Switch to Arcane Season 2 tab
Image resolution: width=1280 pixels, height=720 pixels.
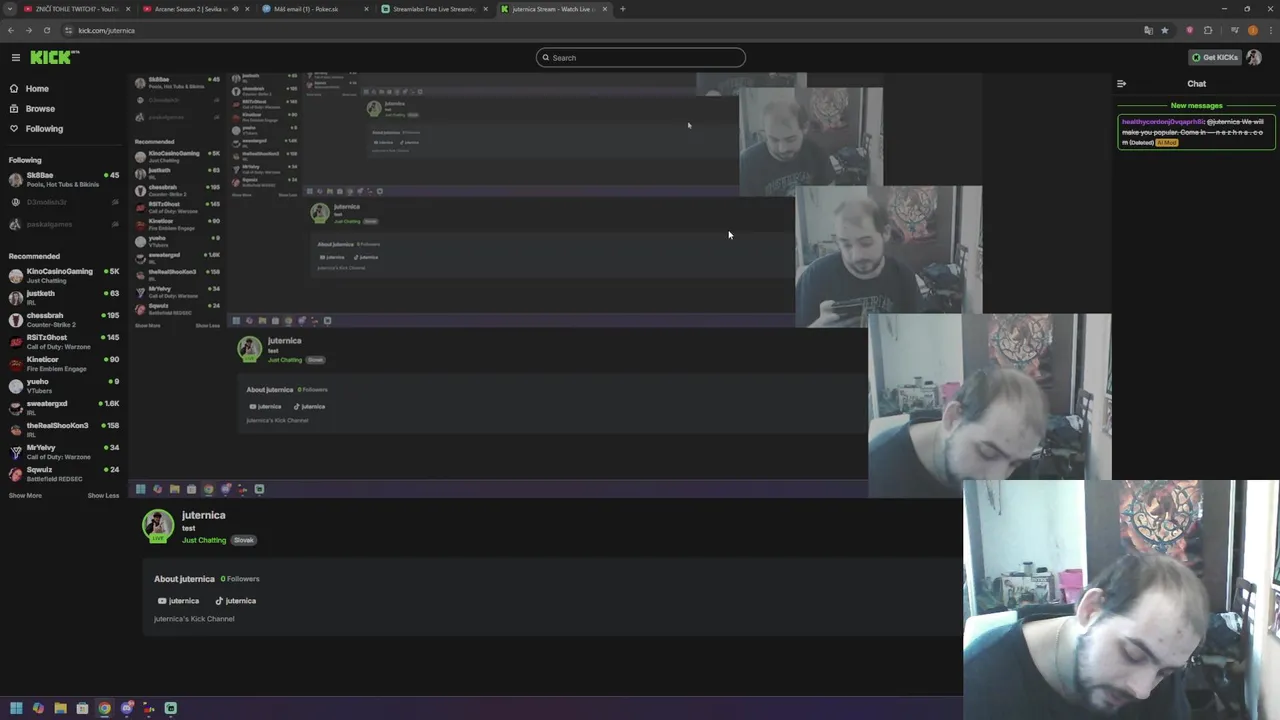coord(195,9)
